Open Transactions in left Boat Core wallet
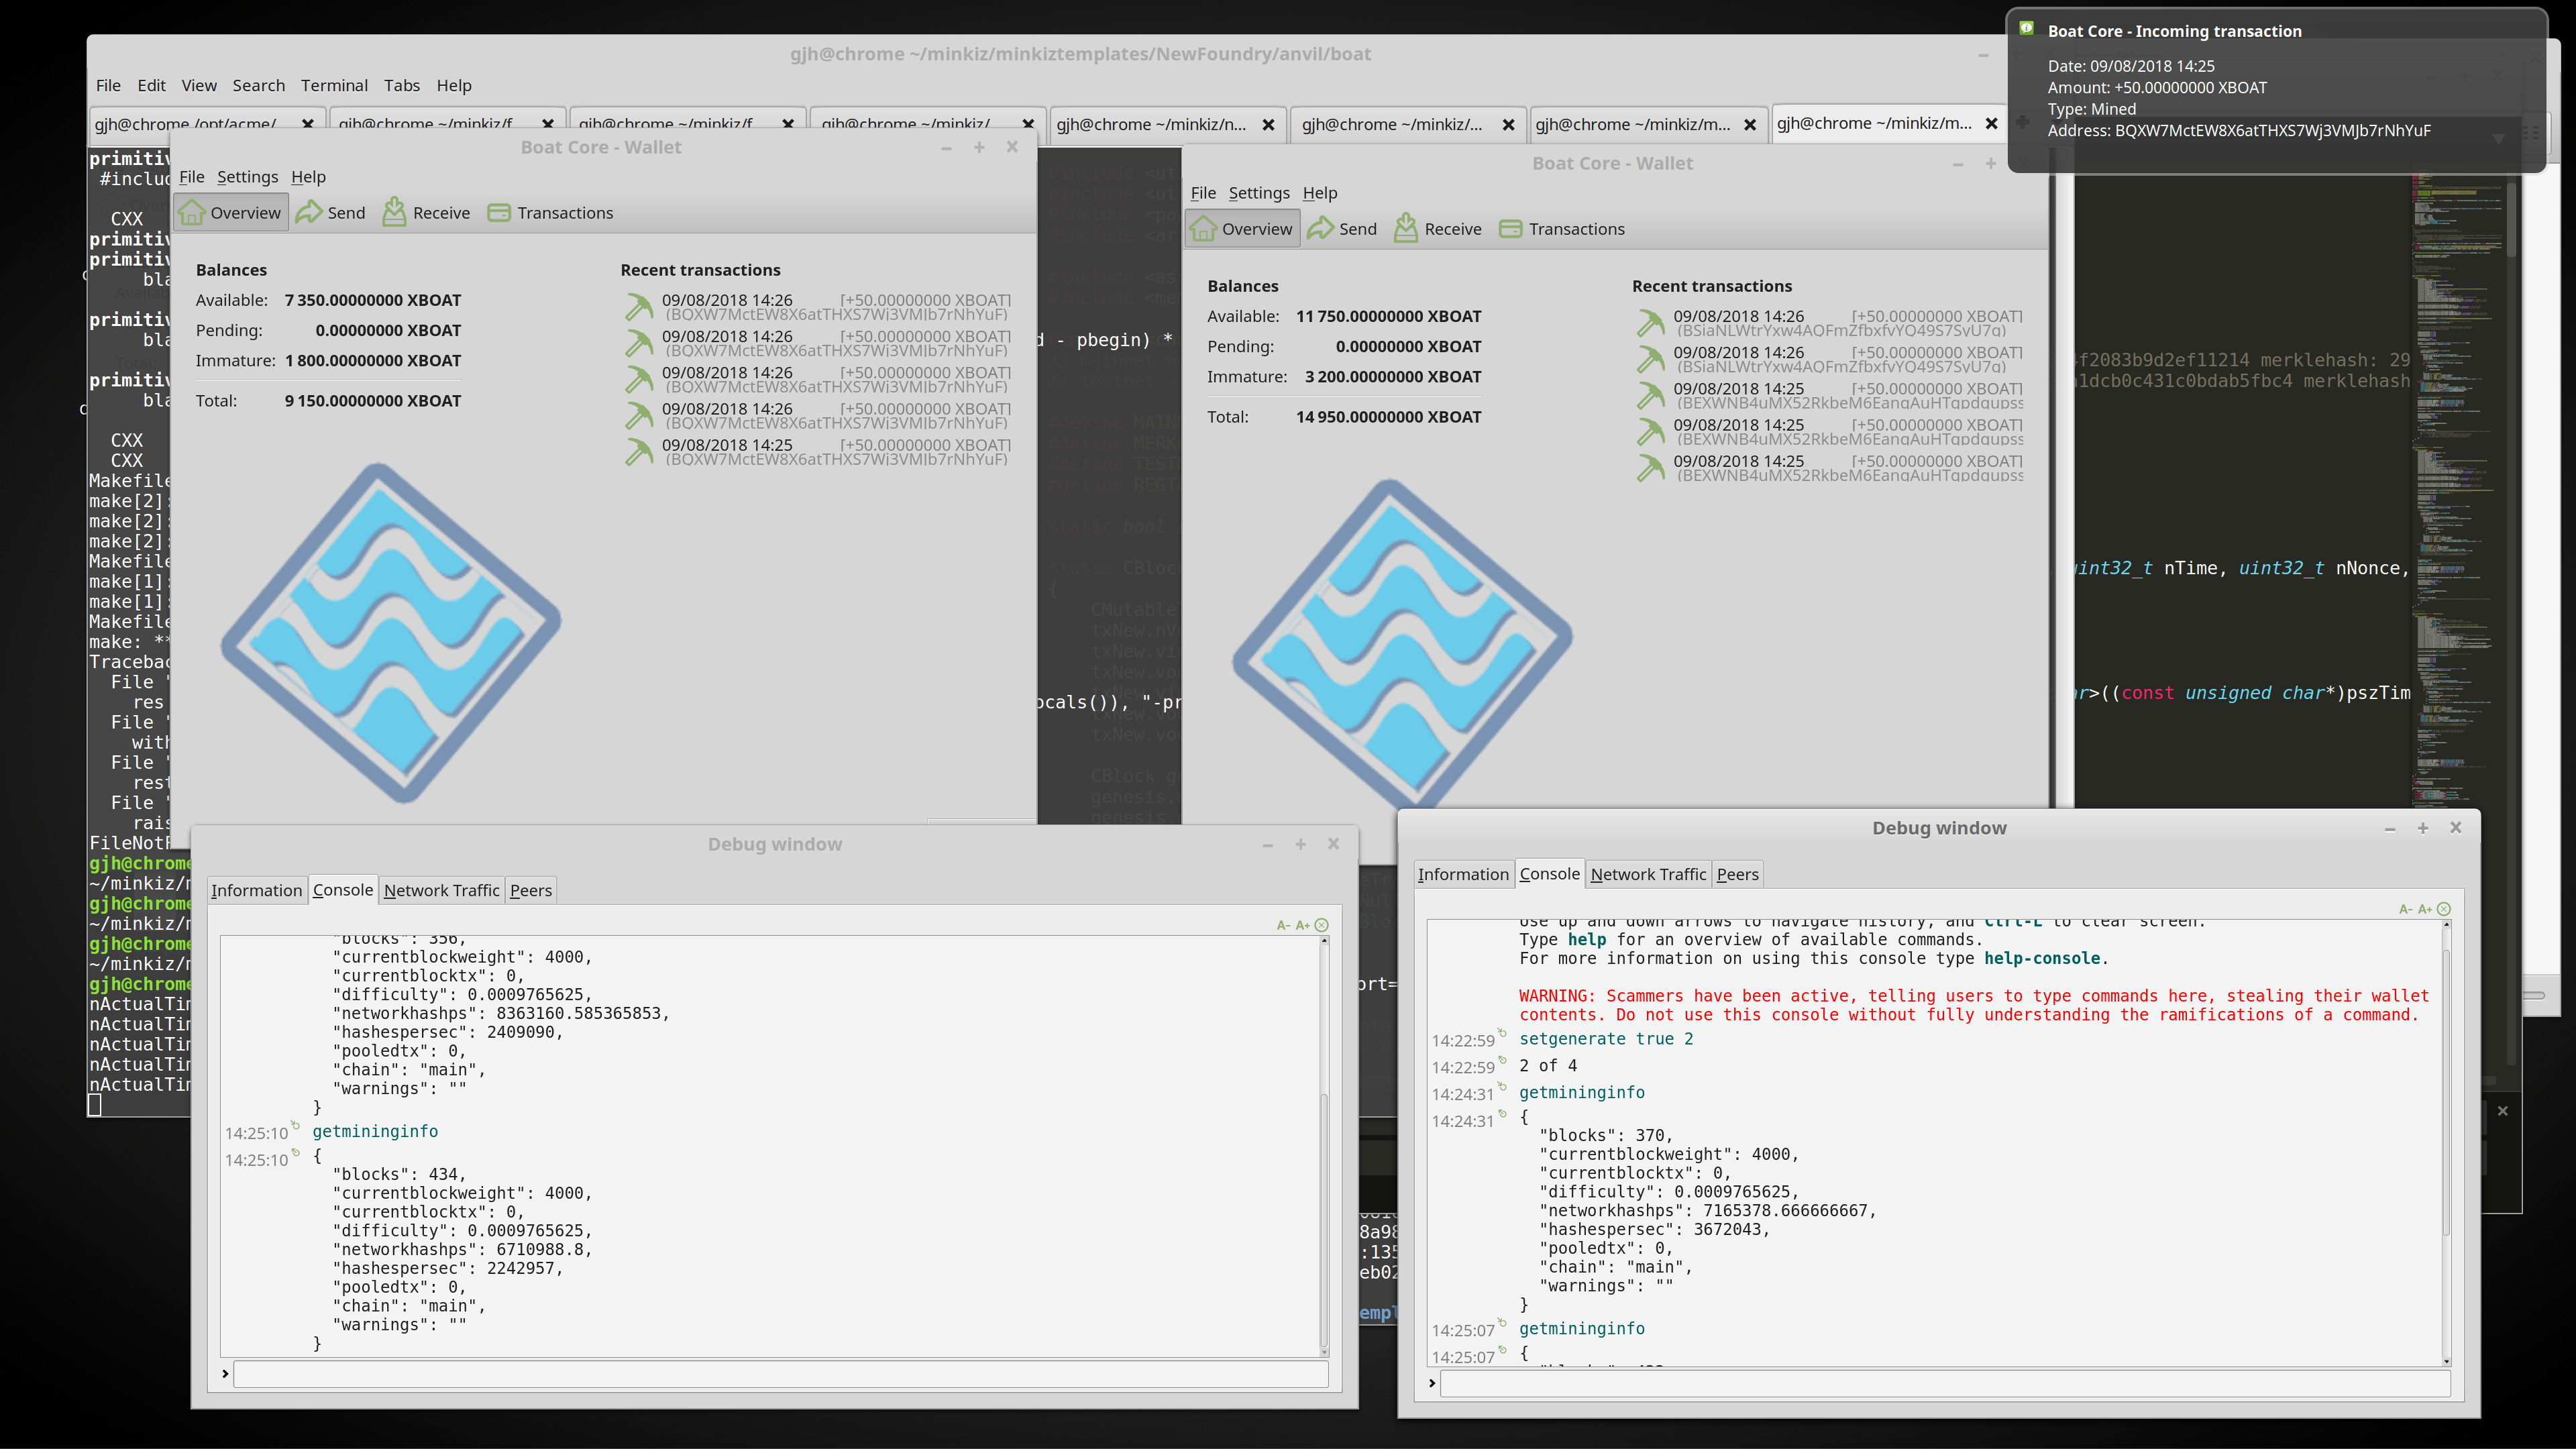This screenshot has height=1449, width=2576. 551,213
